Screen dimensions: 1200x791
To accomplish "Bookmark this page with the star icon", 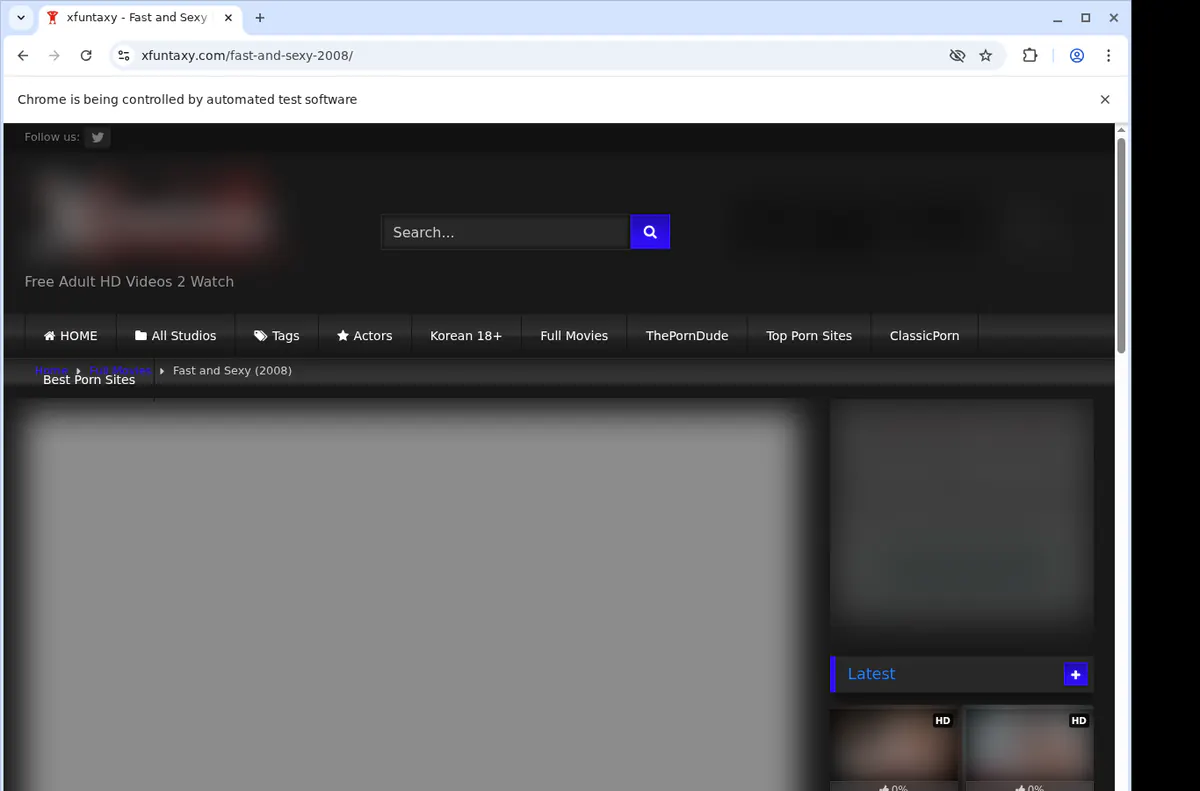I will pos(986,56).
